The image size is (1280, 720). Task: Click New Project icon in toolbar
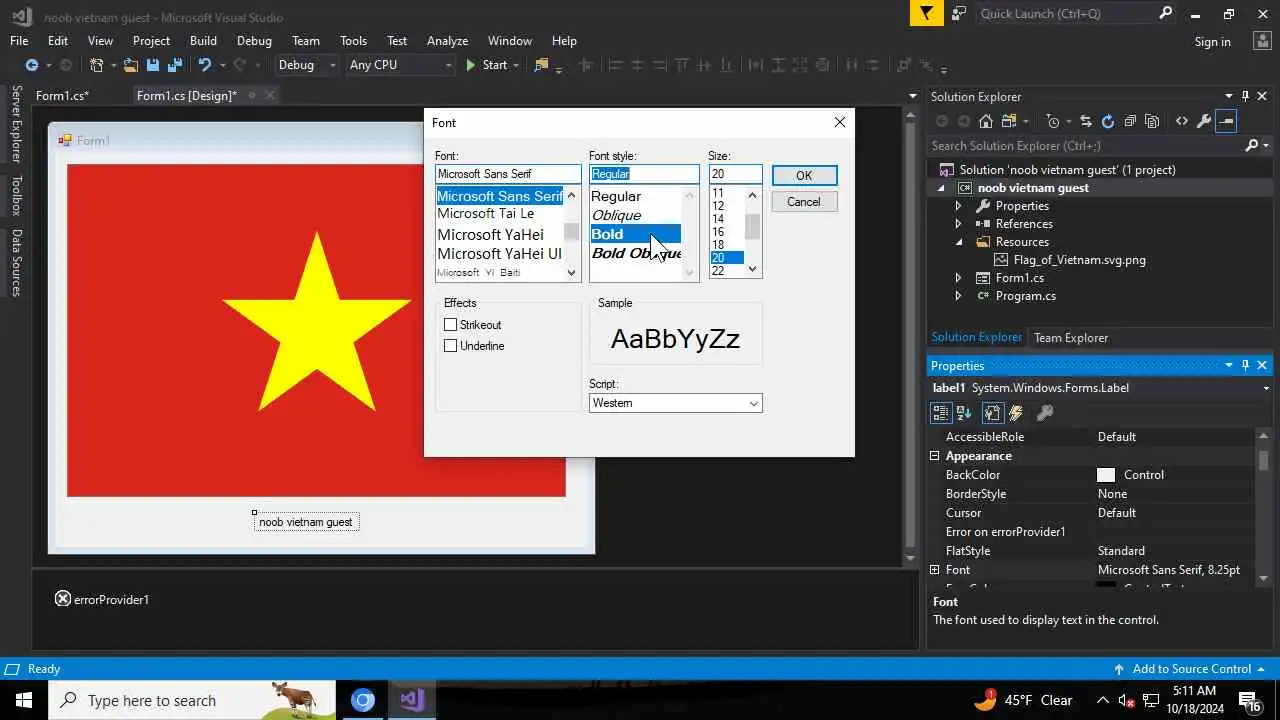coord(97,65)
